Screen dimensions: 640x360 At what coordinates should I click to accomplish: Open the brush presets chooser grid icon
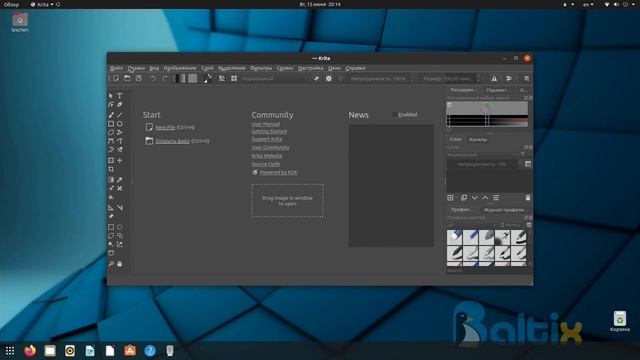[234, 78]
